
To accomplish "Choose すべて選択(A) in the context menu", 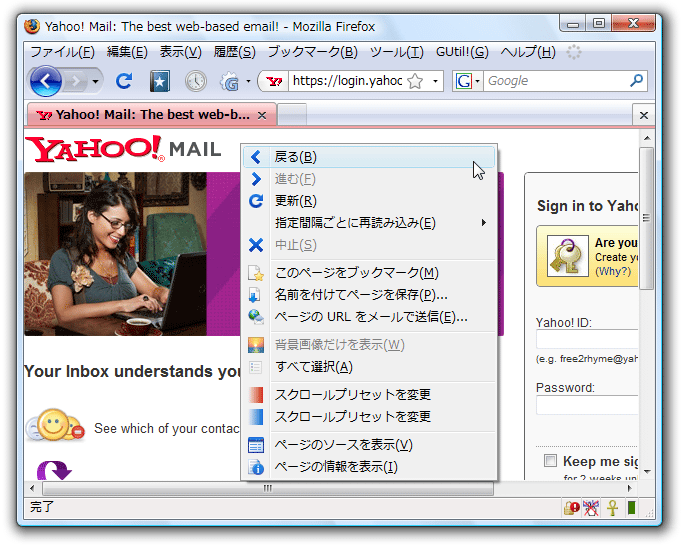I will click(369, 367).
